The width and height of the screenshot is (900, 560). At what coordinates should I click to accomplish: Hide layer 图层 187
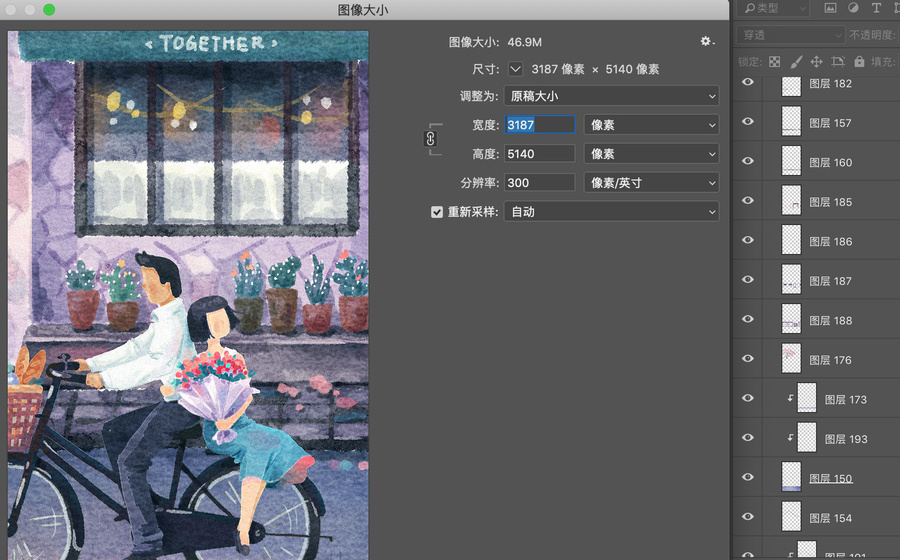747,279
